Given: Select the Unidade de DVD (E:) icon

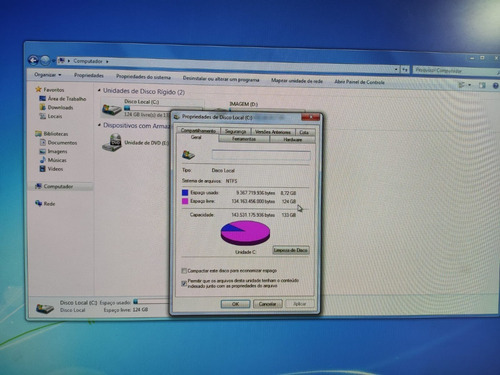Looking at the screenshot, I should pyautogui.click(x=112, y=143).
